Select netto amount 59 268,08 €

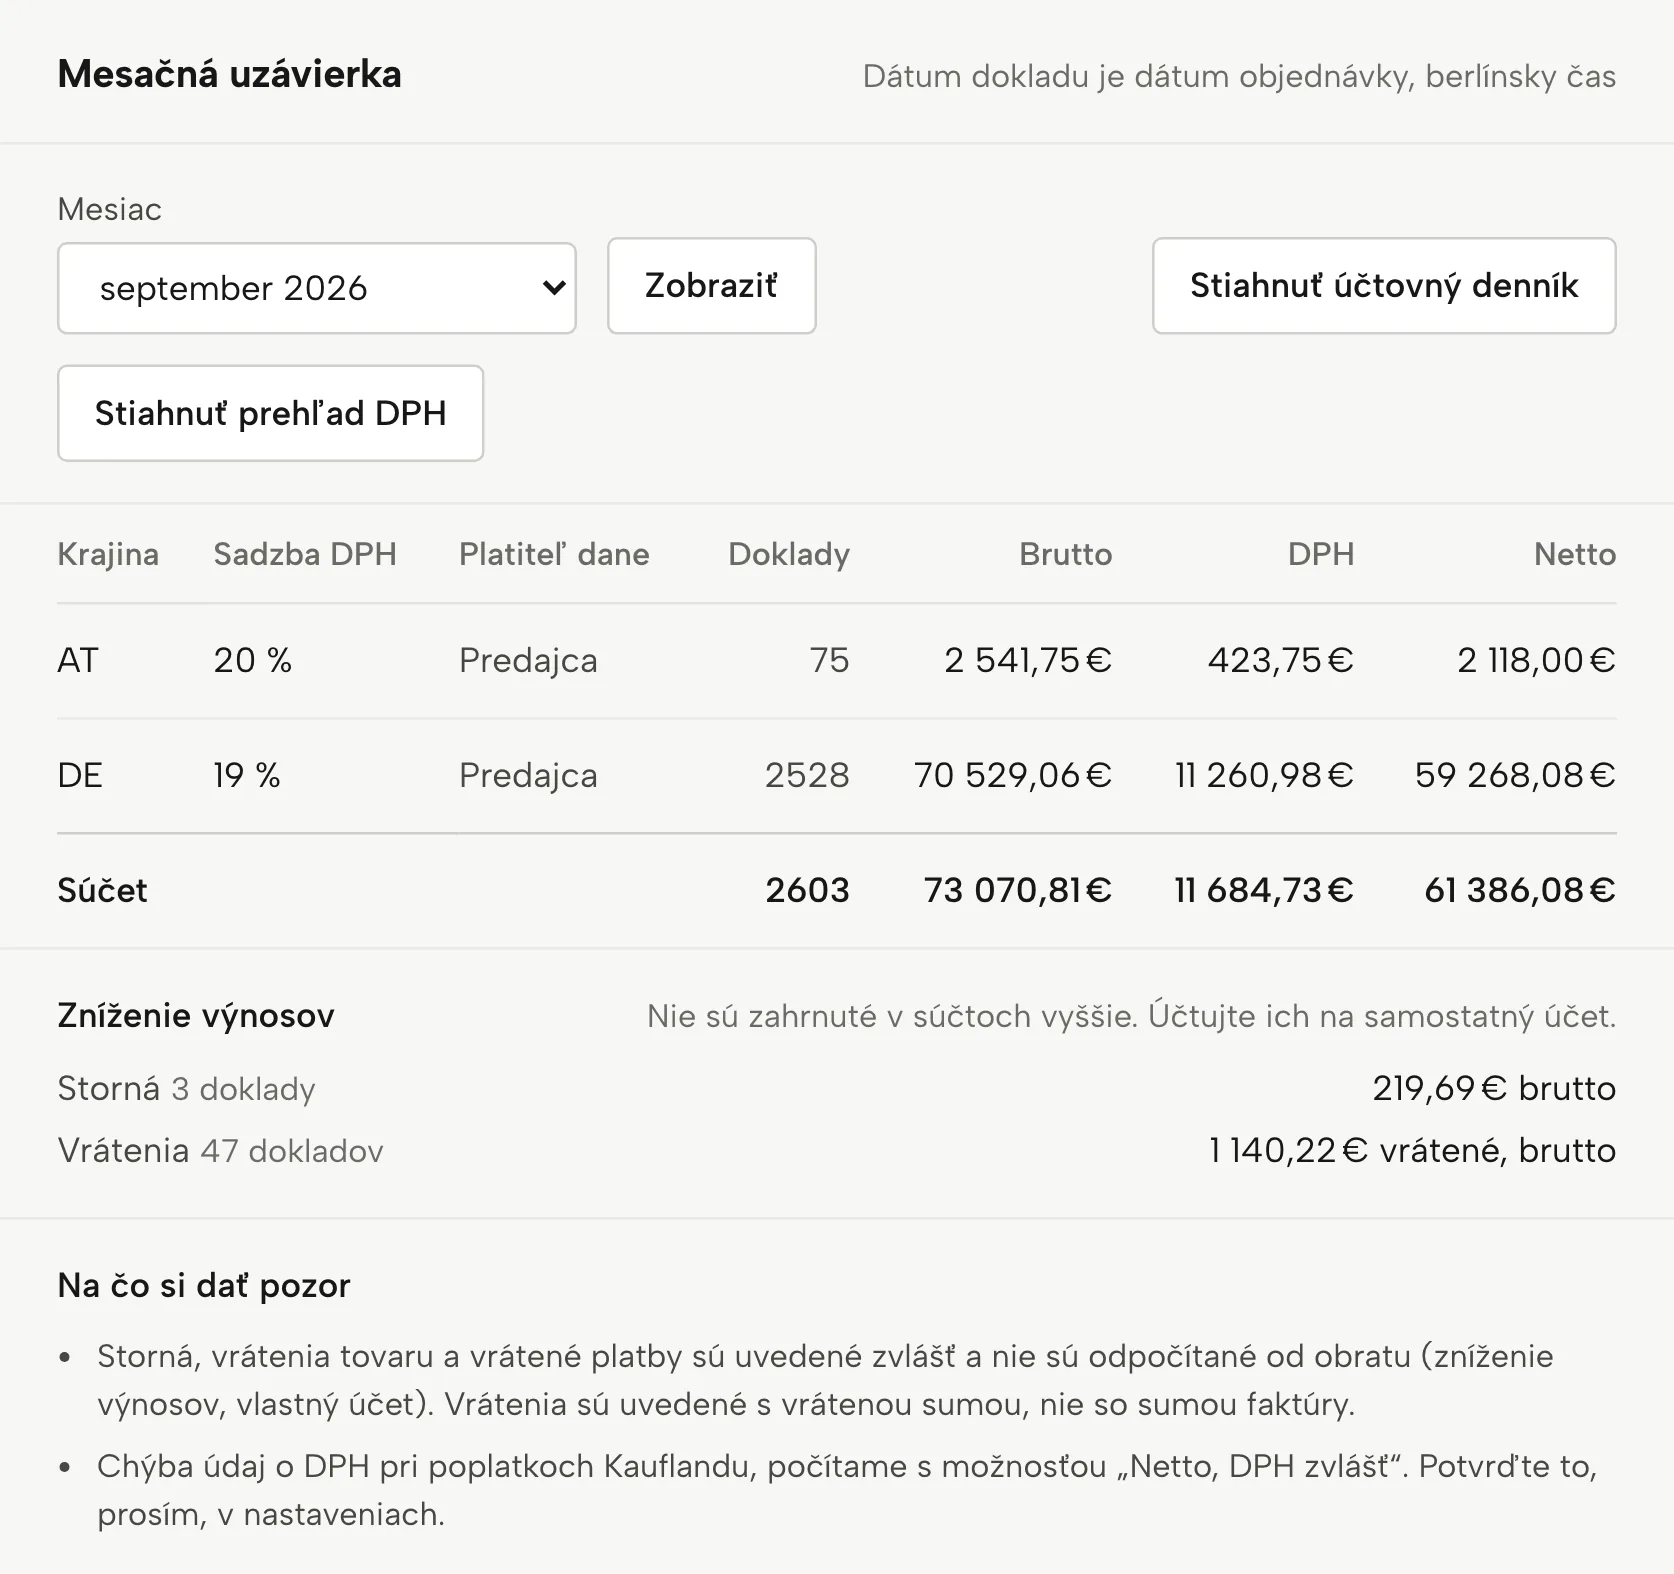(x=1515, y=775)
